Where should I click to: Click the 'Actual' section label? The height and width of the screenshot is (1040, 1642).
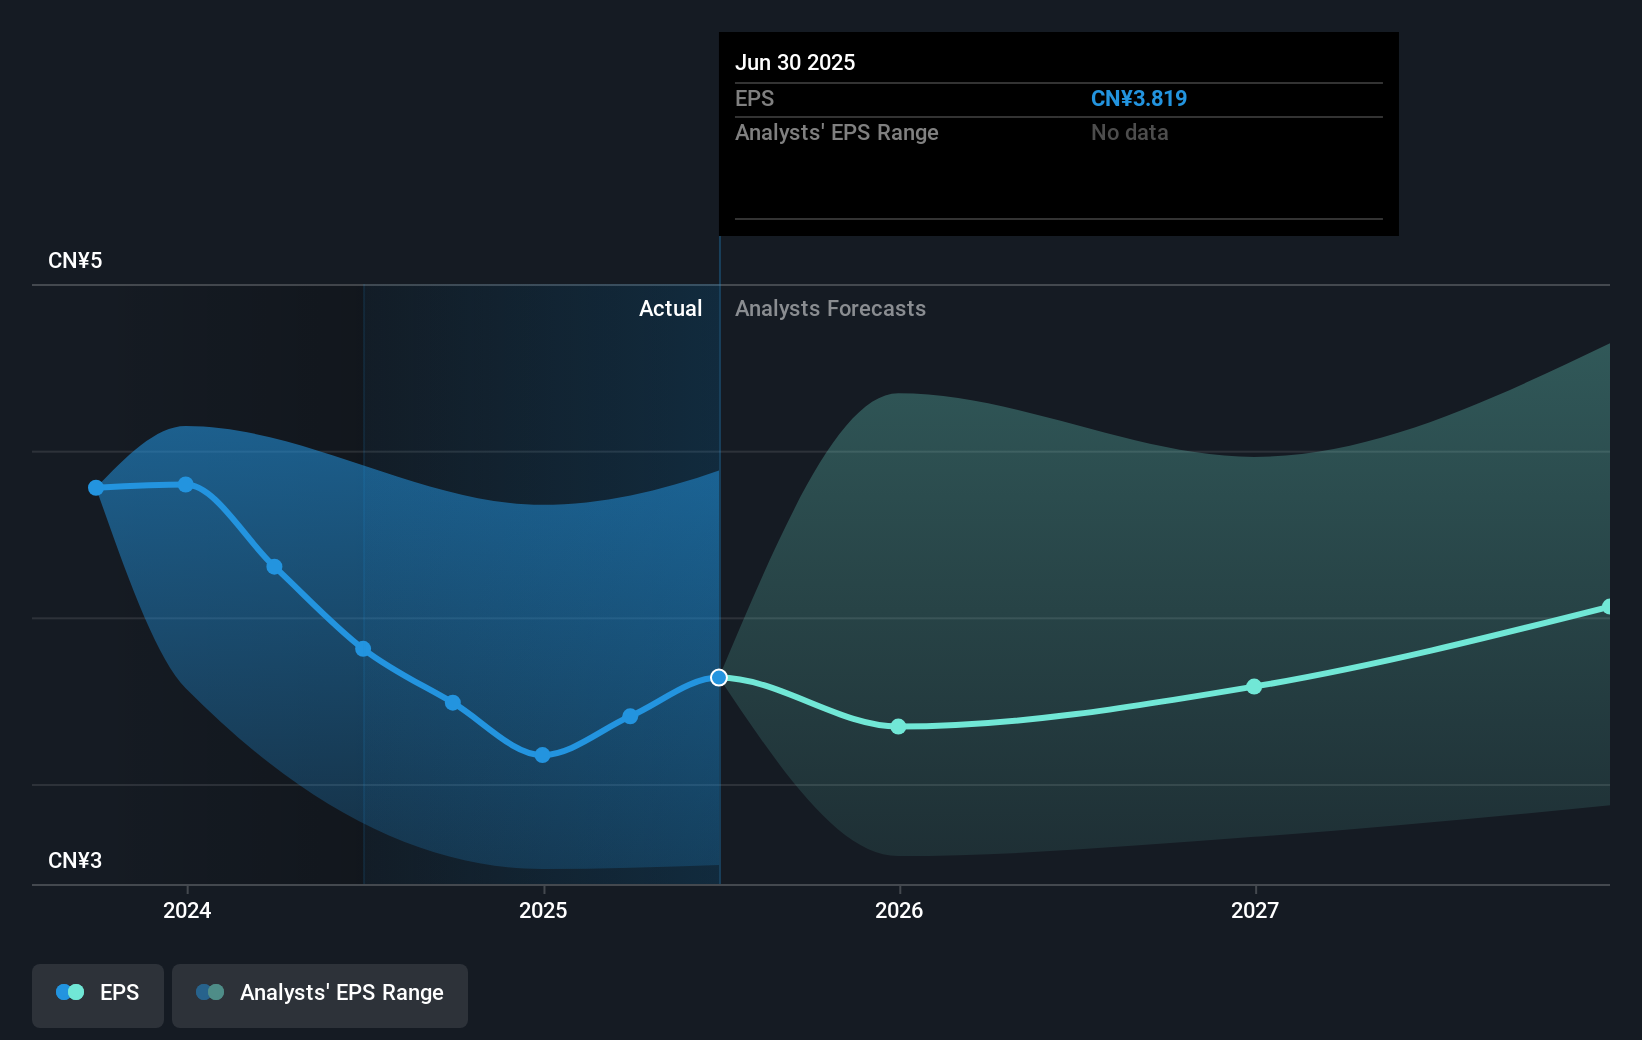(x=670, y=309)
